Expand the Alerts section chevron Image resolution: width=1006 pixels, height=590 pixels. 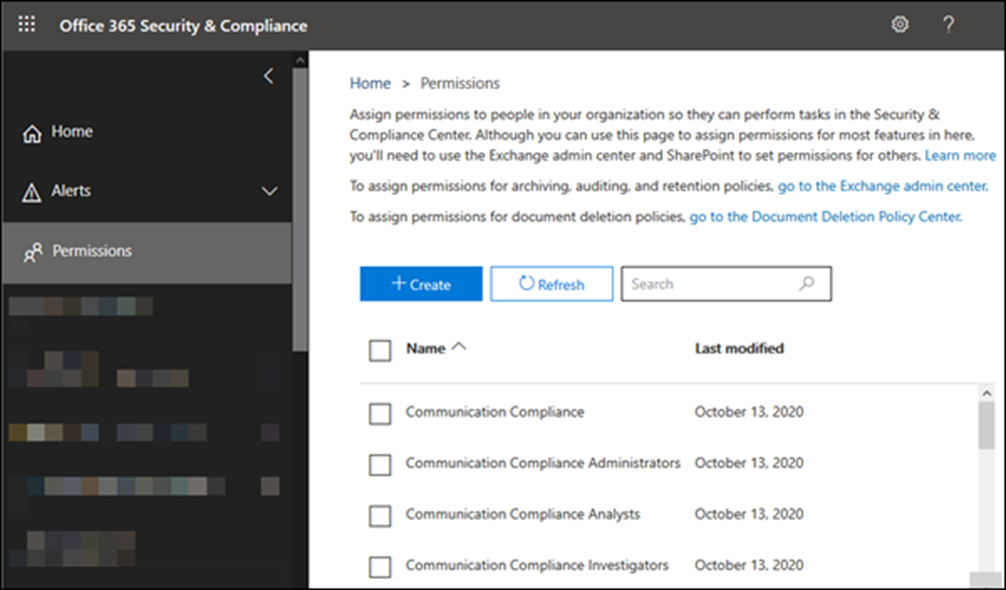click(x=269, y=190)
